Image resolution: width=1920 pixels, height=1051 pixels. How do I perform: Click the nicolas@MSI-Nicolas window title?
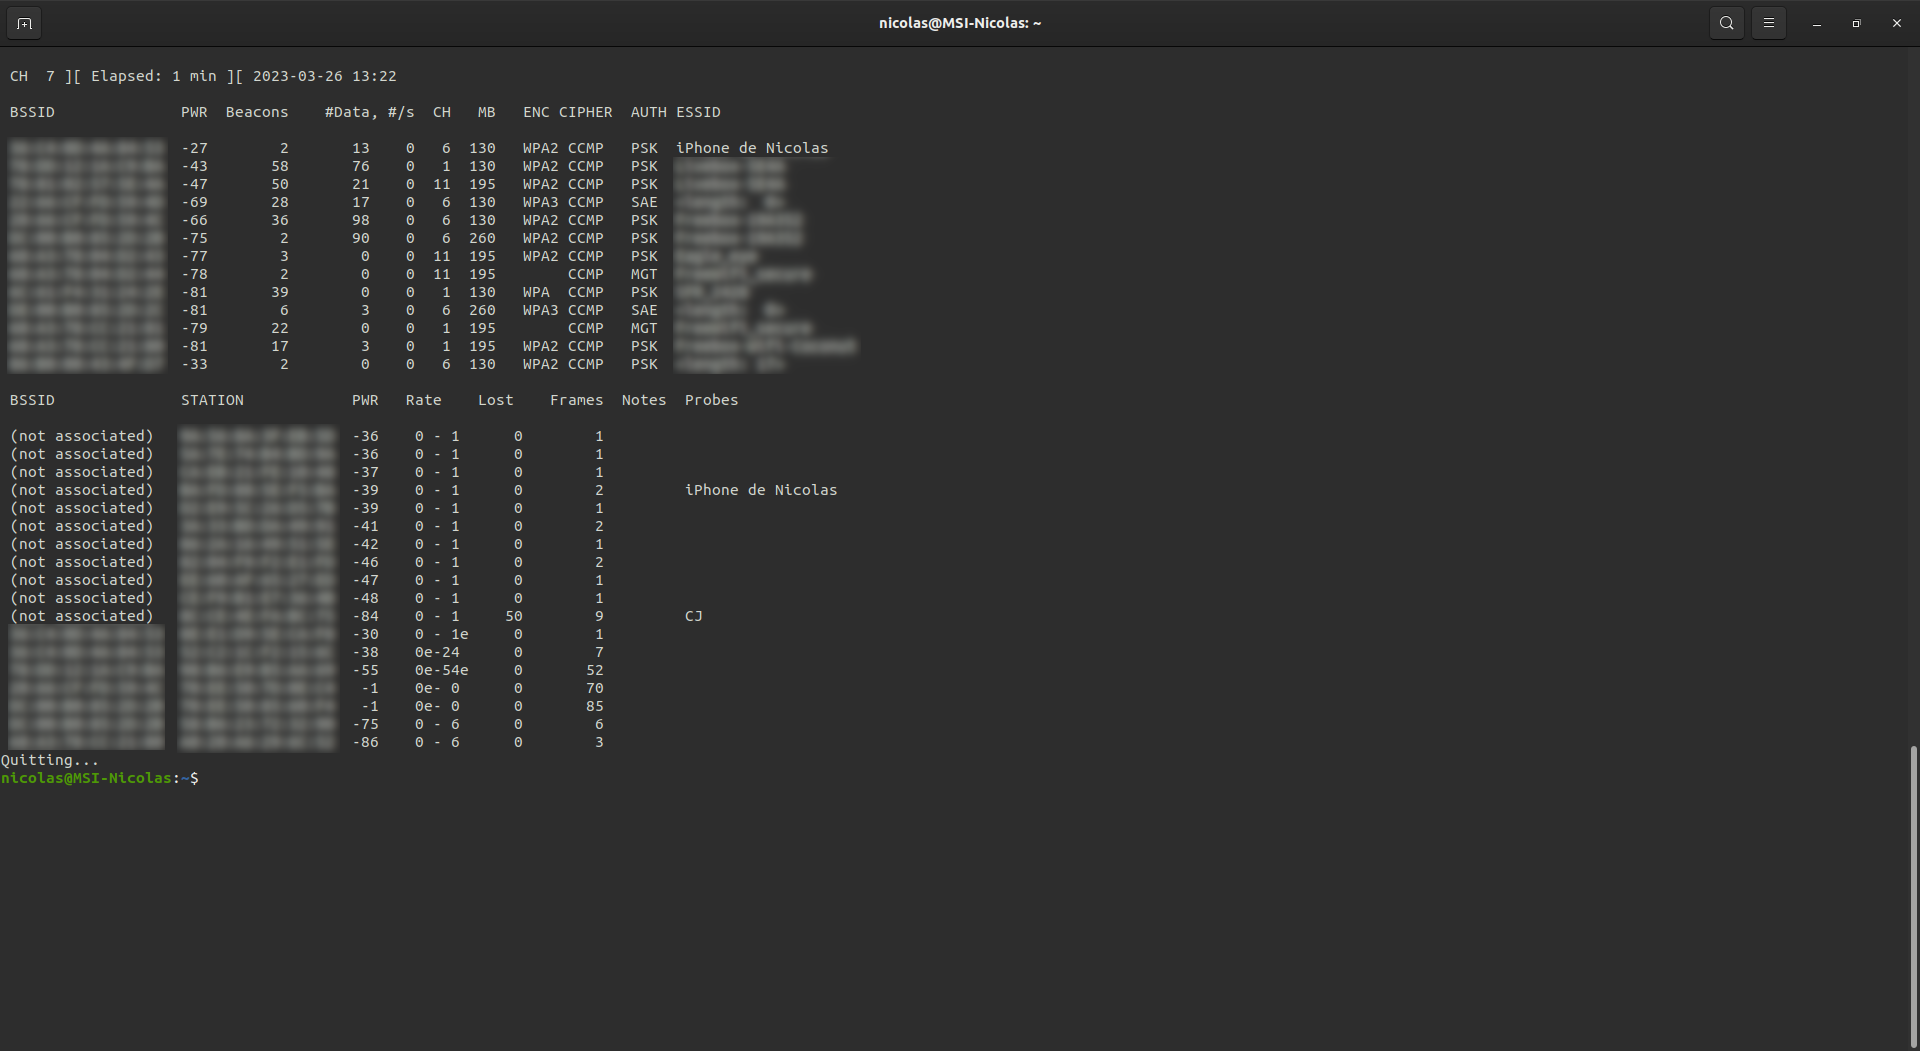tap(959, 23)
